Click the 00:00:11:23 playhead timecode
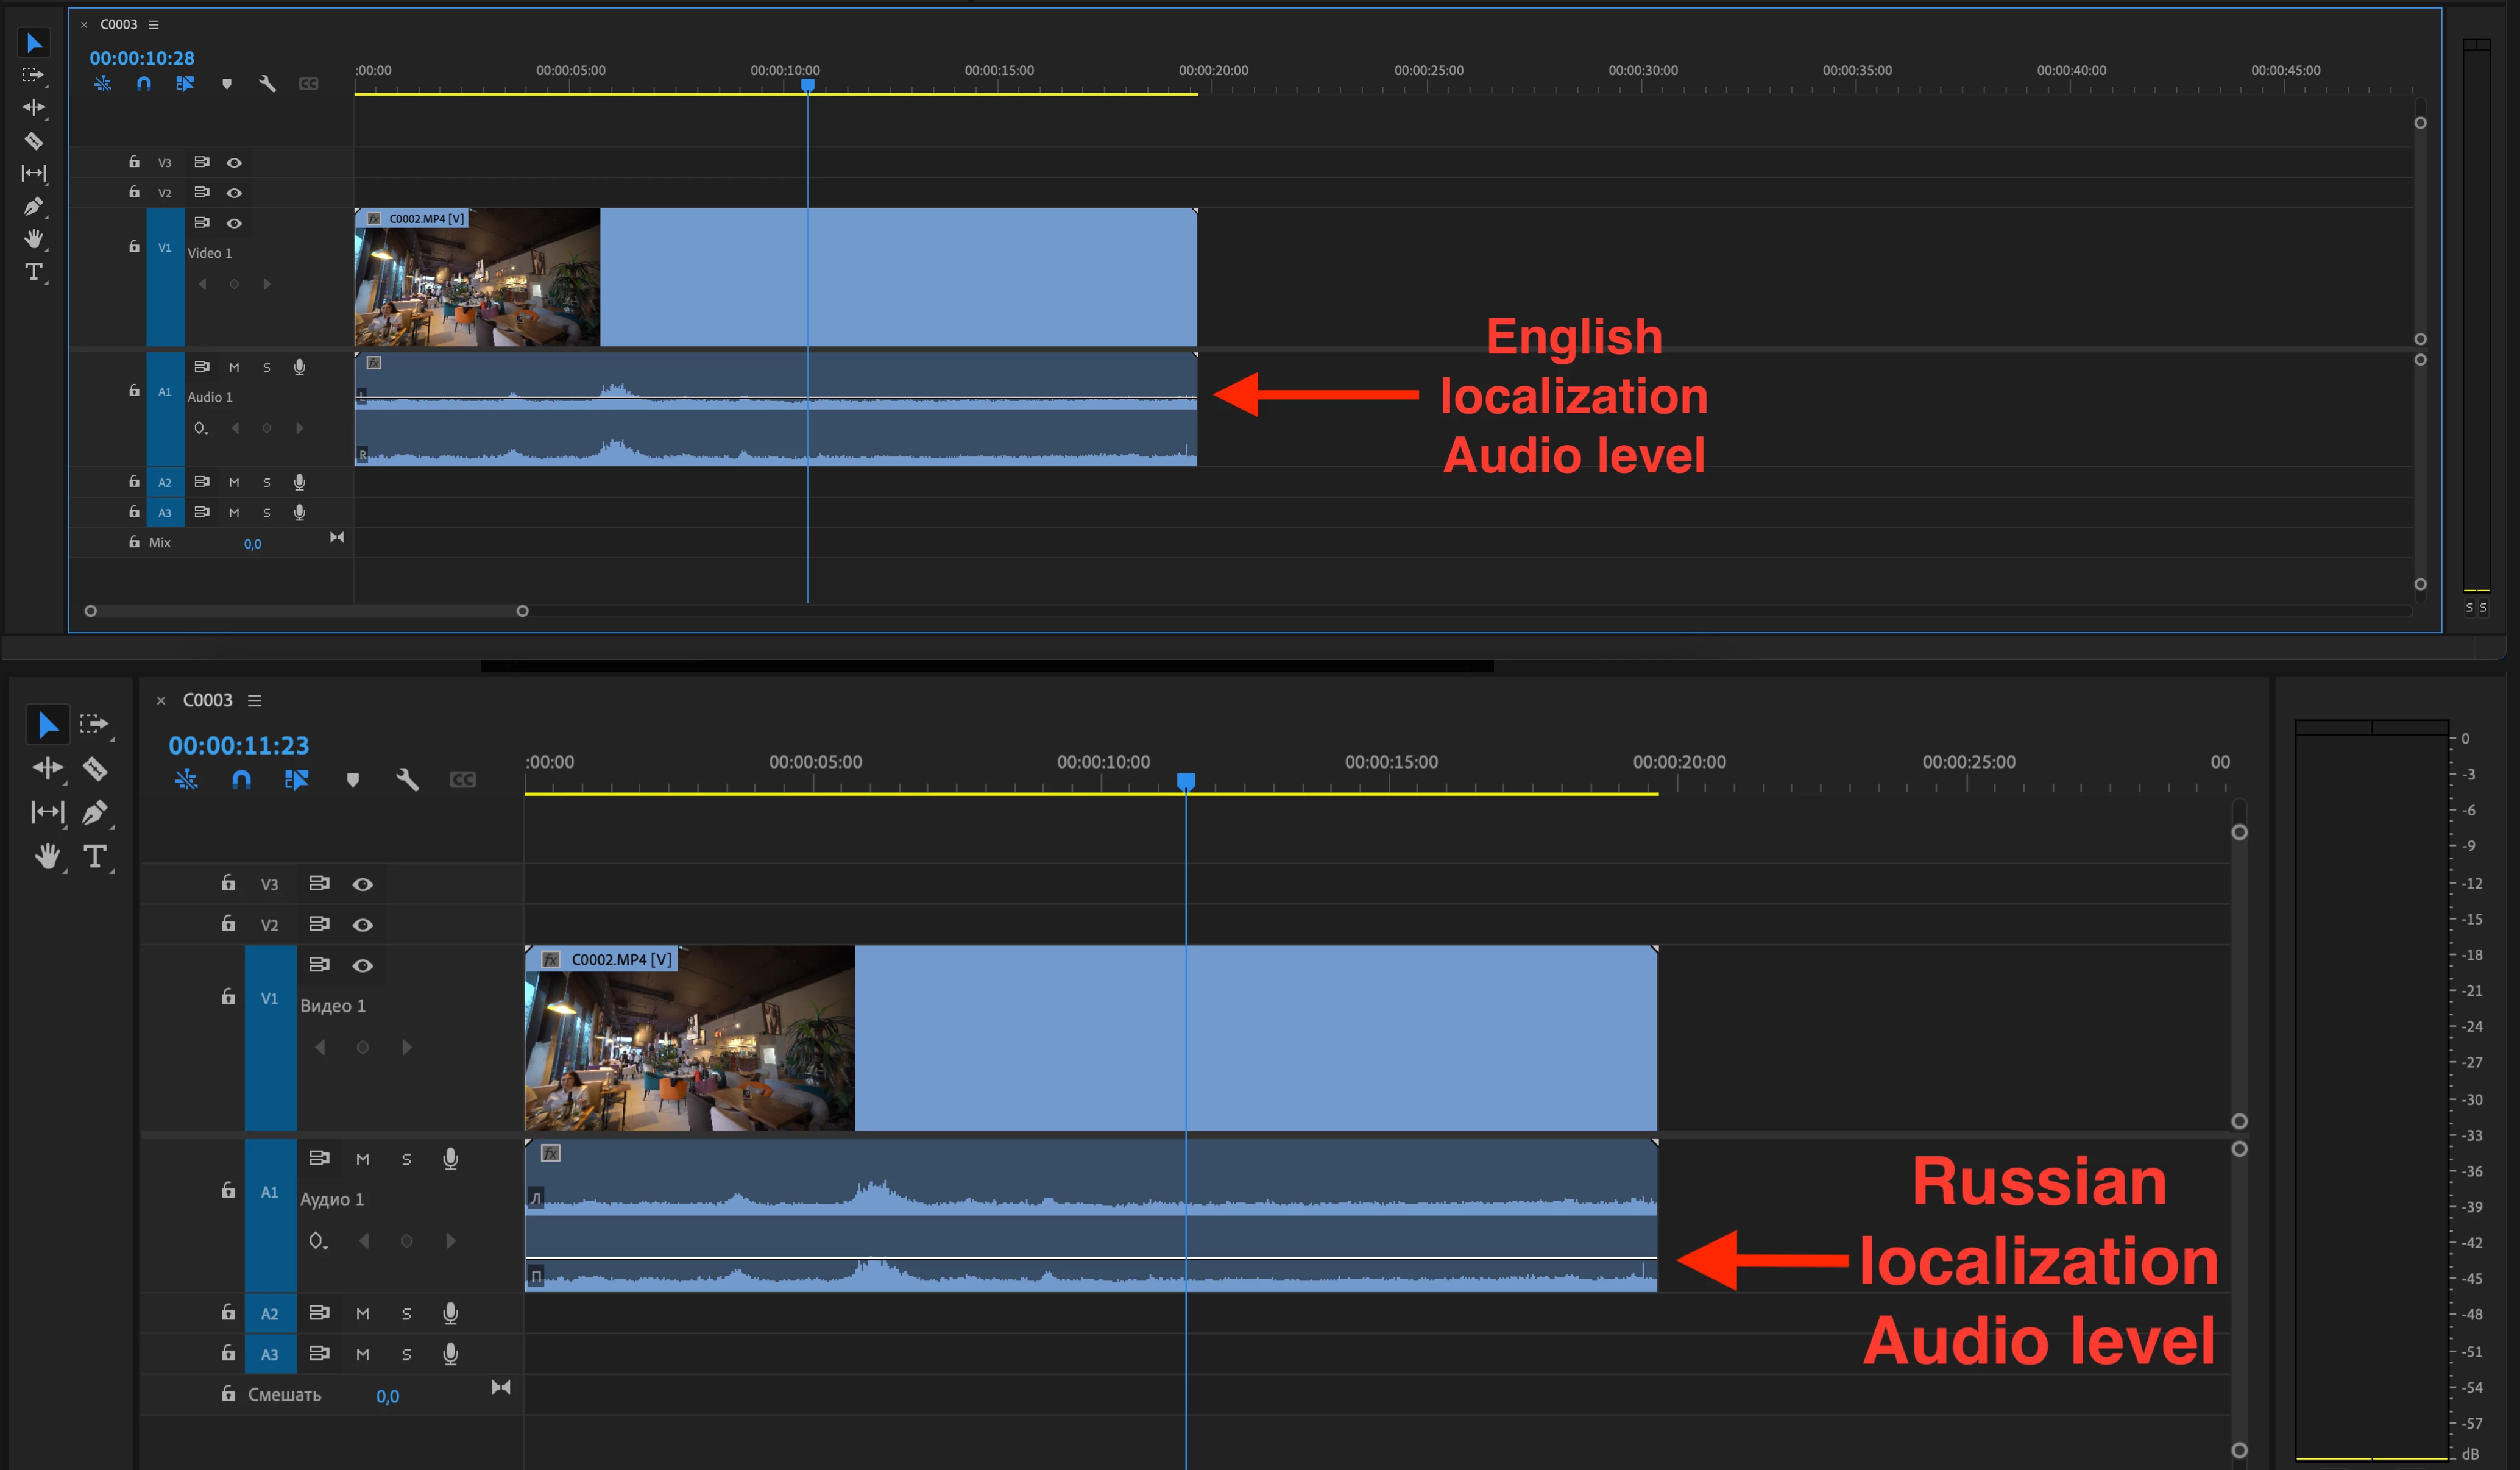This screenshot has width=2520, height=1470. pyautogui.click(x=238, y=745)
